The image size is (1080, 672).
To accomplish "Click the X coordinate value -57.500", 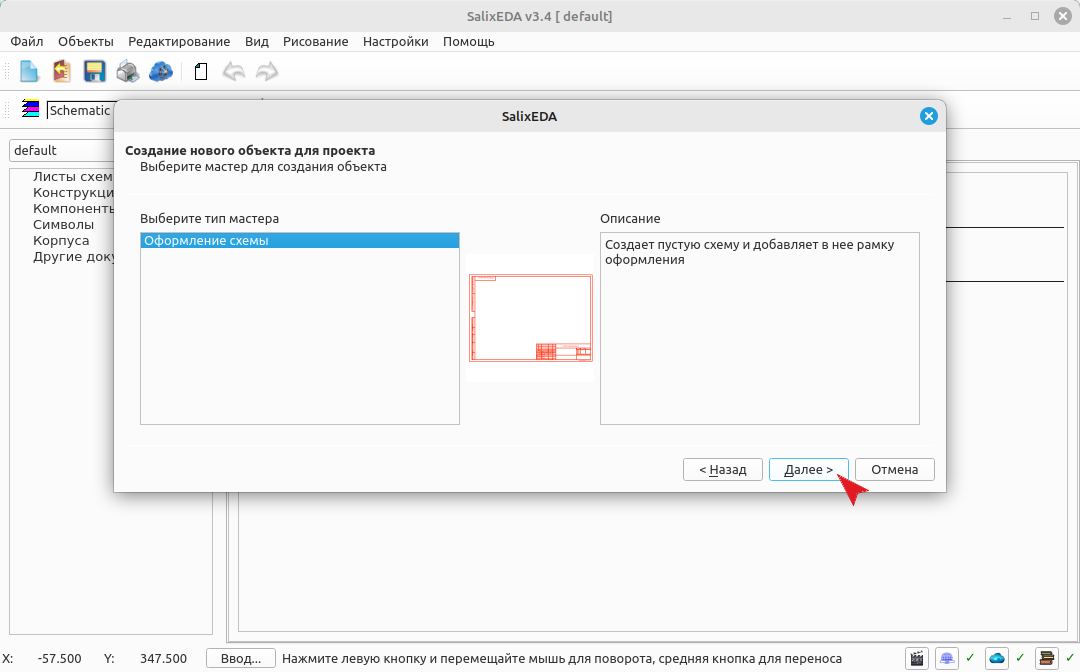I will coord(59,659).
